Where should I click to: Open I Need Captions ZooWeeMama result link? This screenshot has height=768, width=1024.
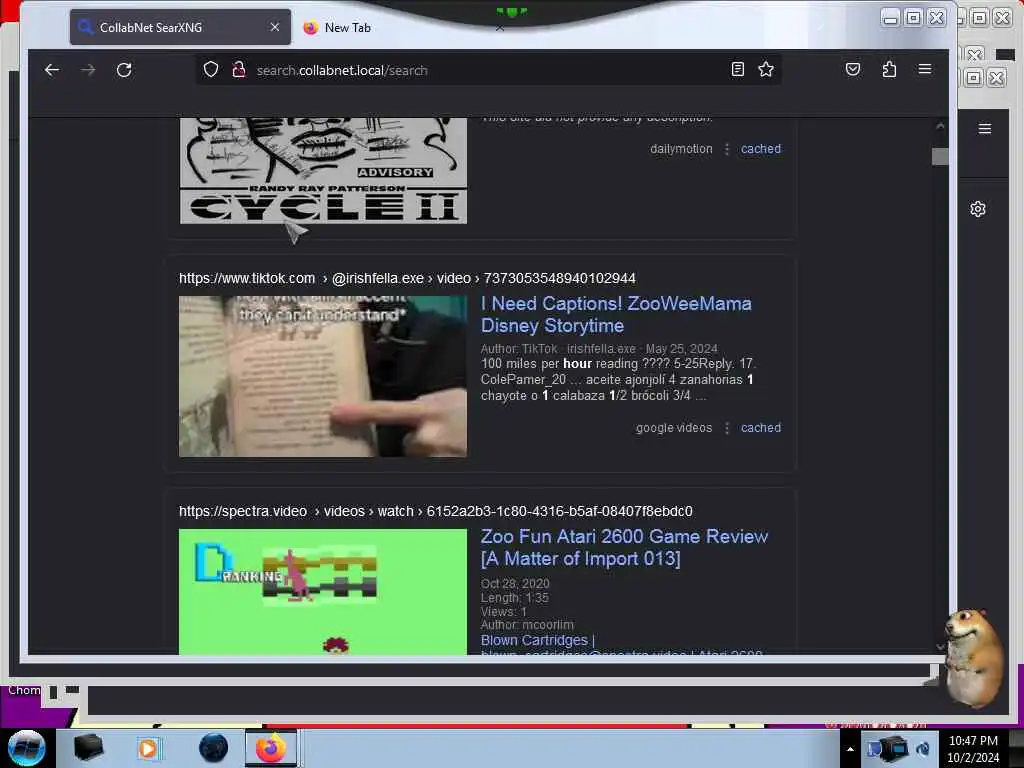pyautogui.click(x=616, y=314)
